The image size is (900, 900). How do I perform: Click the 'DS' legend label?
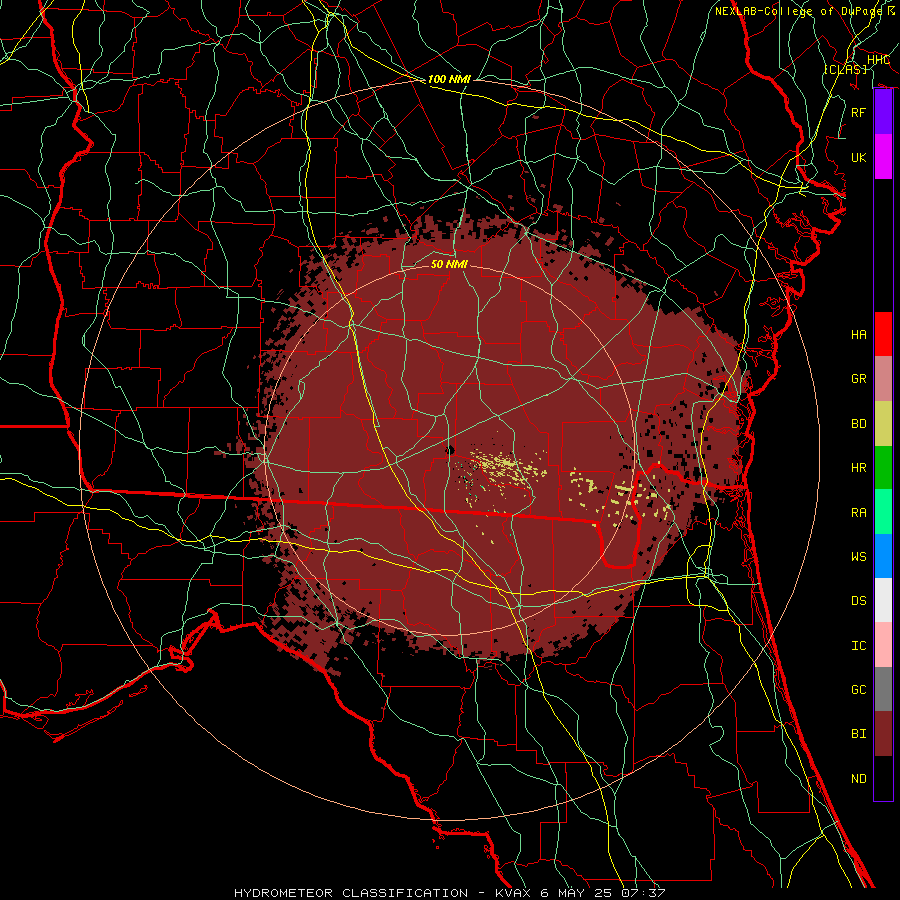coord(859,601)
